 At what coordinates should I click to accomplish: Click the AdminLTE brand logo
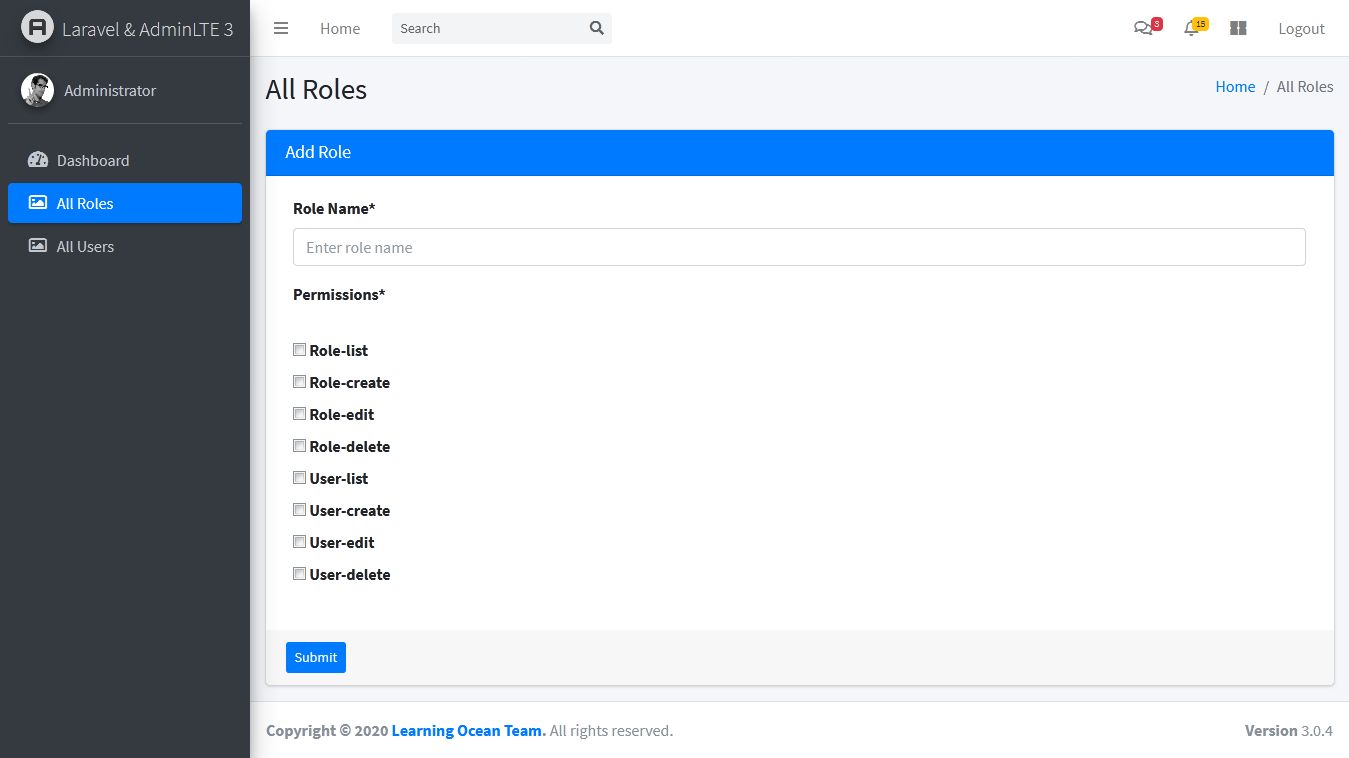tap(37, 28)
